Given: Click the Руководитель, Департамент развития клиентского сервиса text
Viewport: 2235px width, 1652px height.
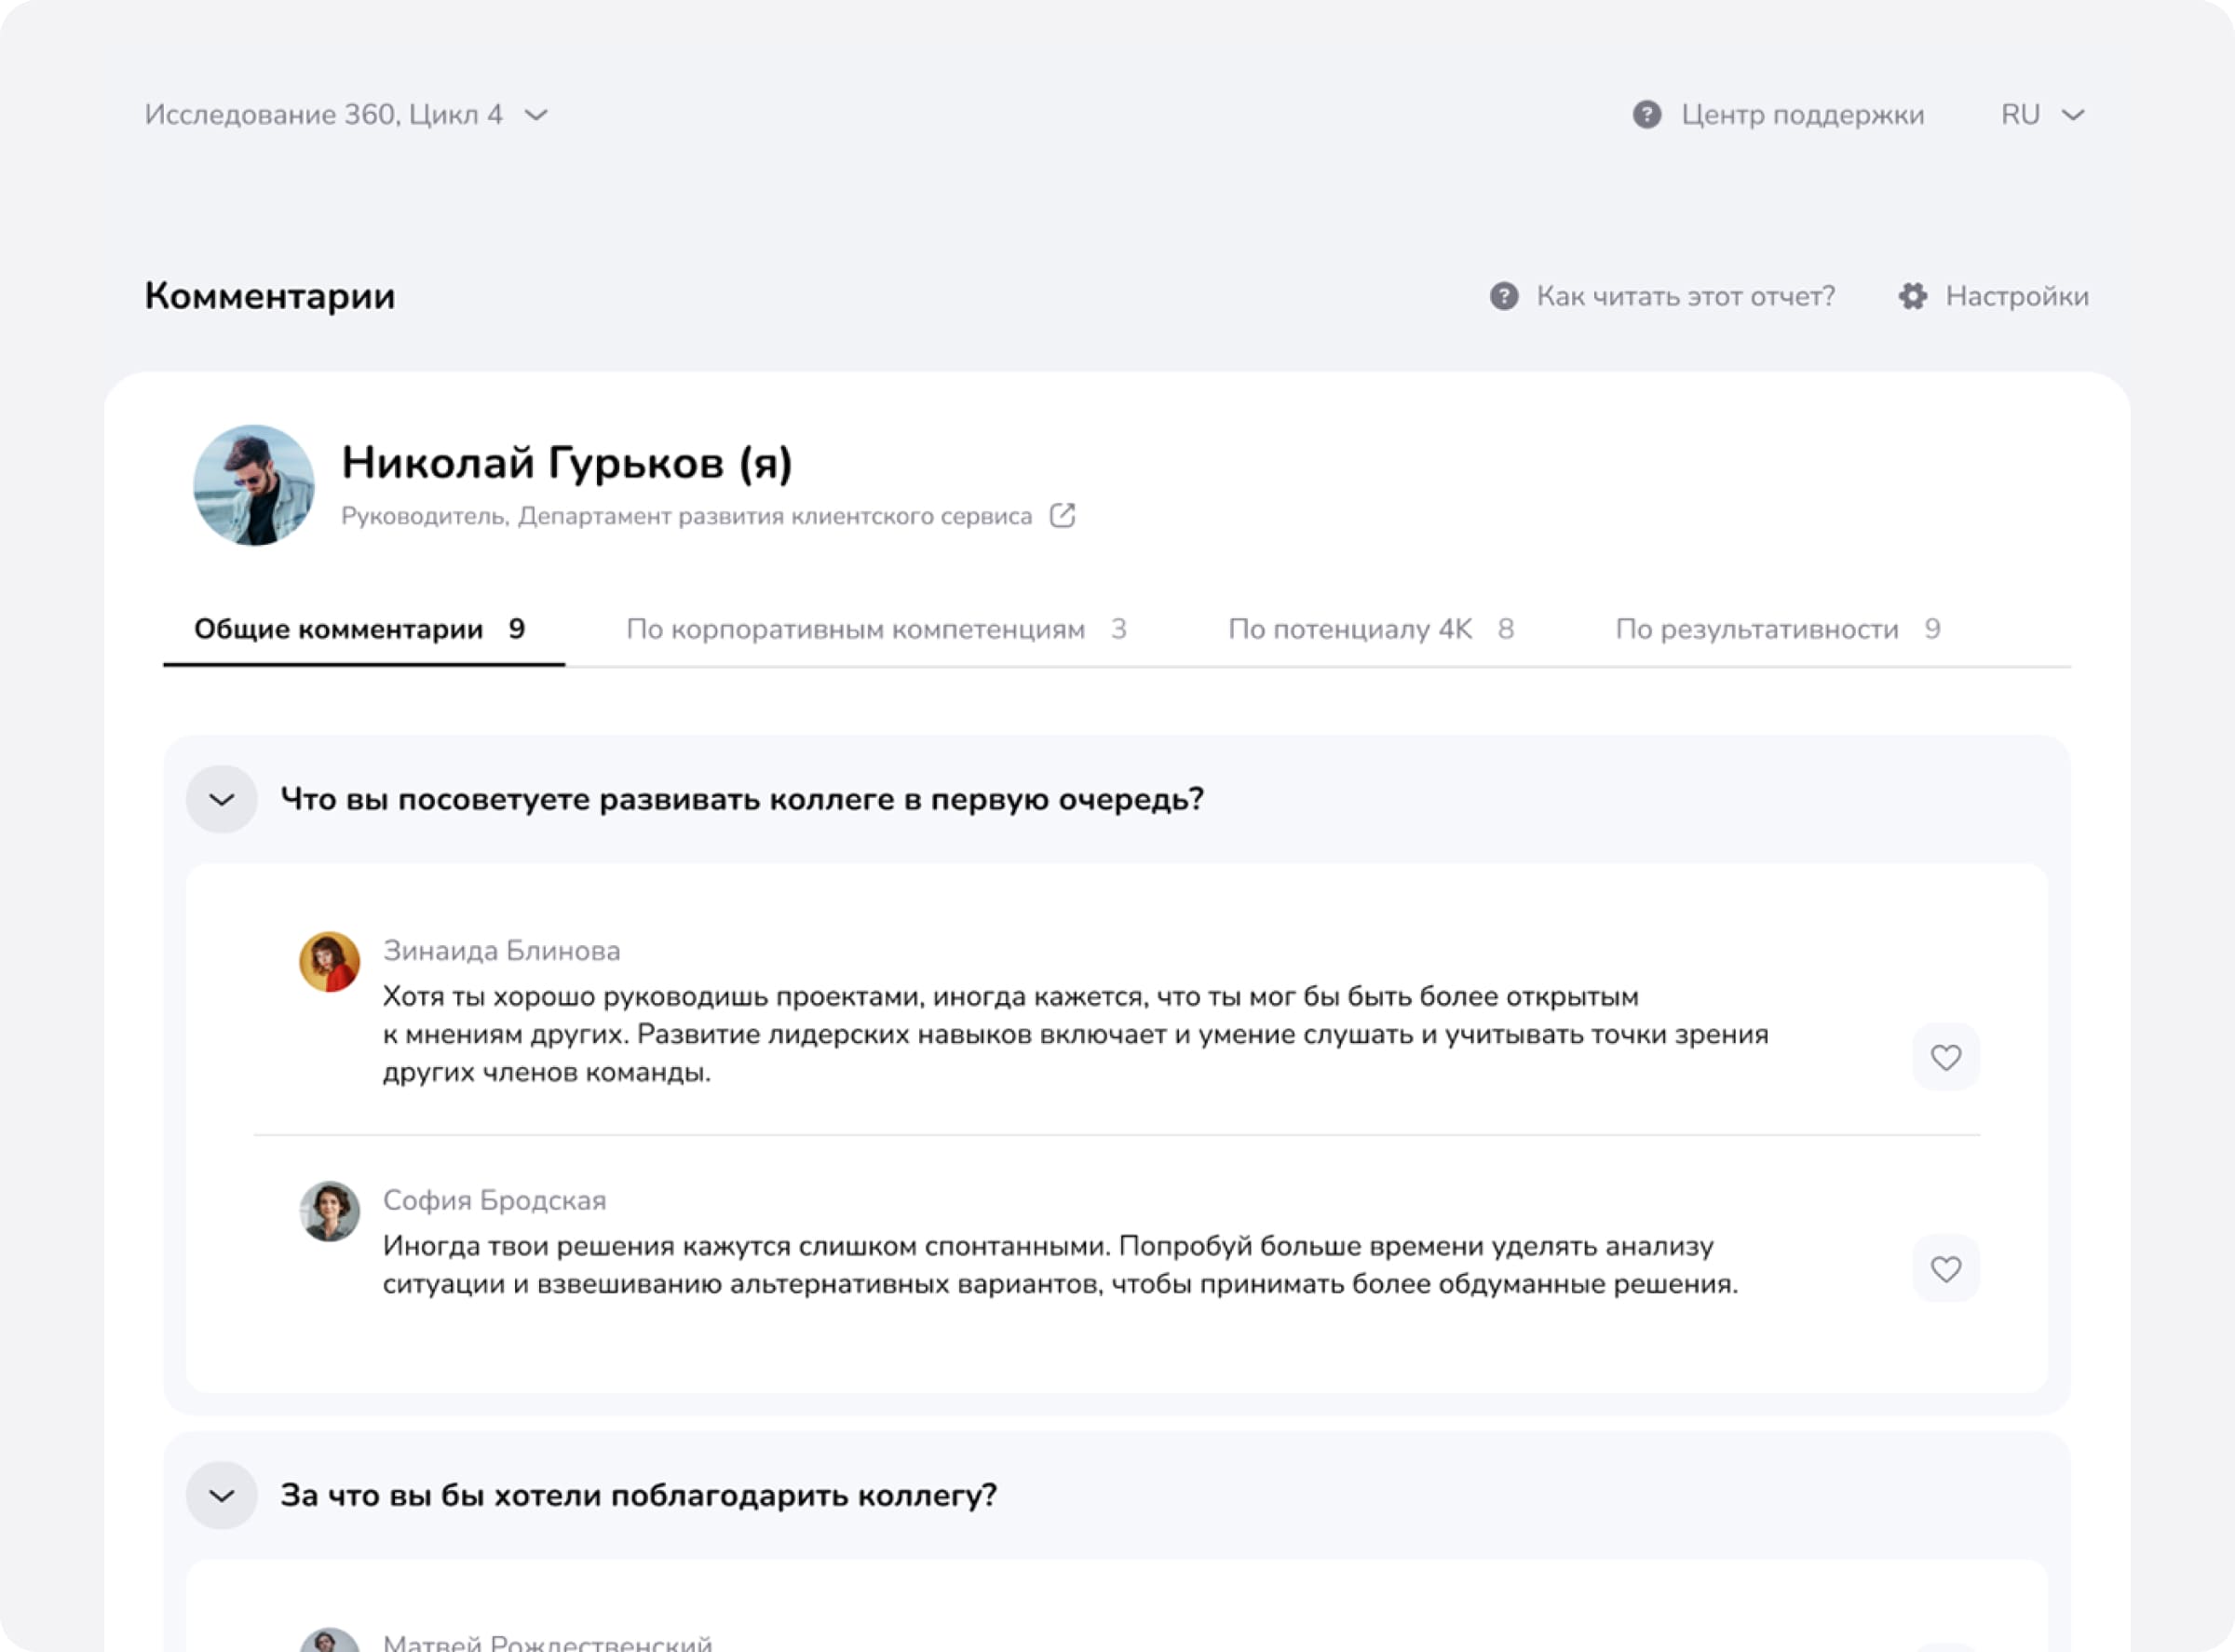Looking at the screenshot, I should (686, 516).
